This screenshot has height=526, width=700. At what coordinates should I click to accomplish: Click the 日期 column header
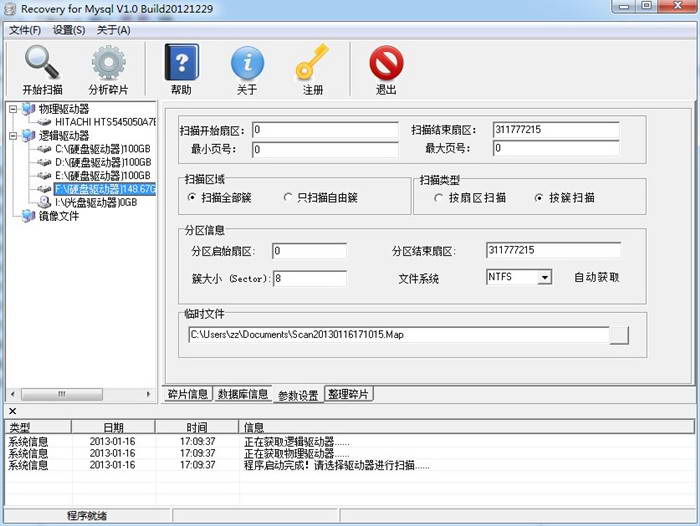113,427
